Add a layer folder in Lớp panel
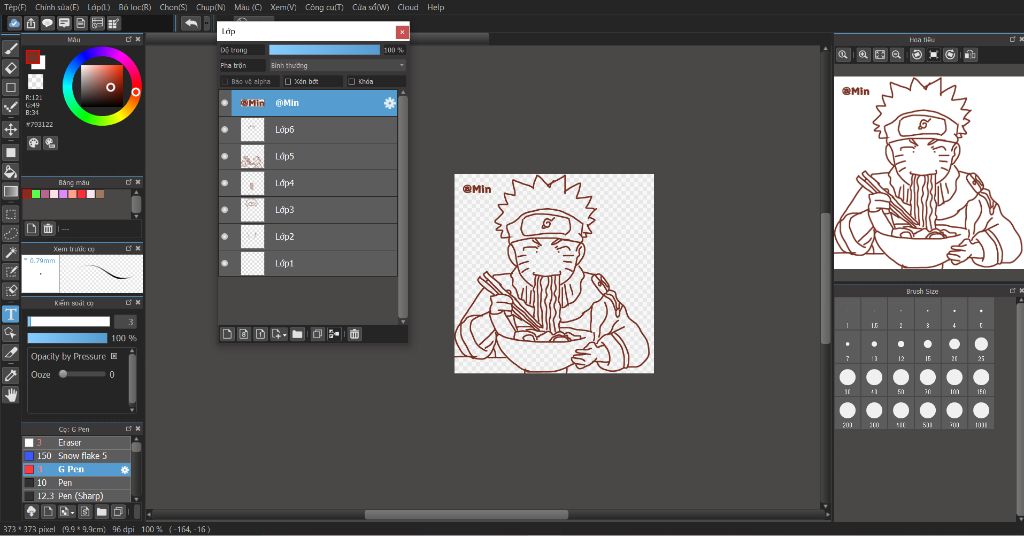The image size is (1024, 536). 297,334
